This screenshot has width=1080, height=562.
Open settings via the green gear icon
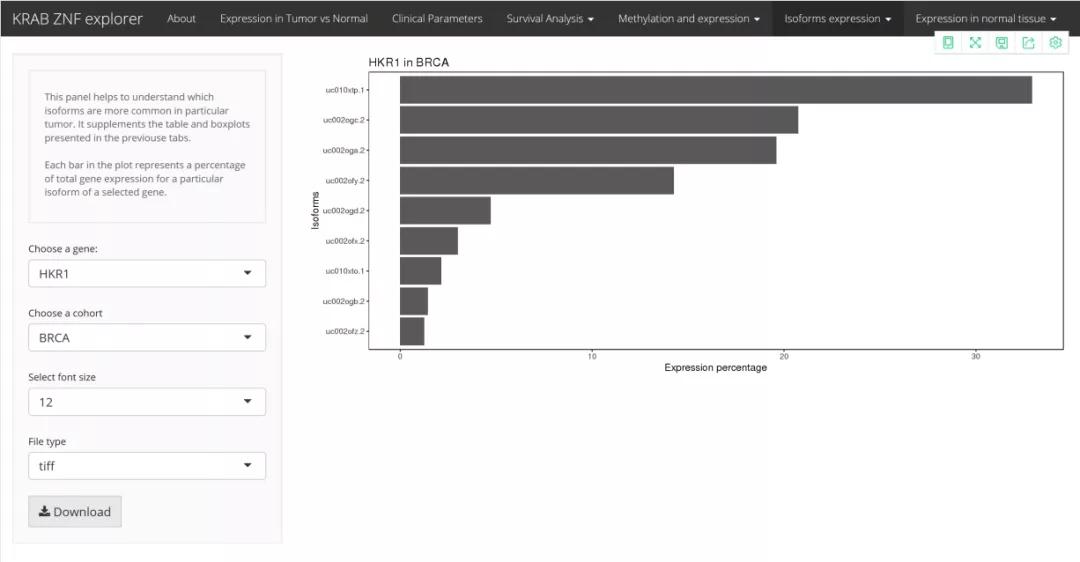1055,43
